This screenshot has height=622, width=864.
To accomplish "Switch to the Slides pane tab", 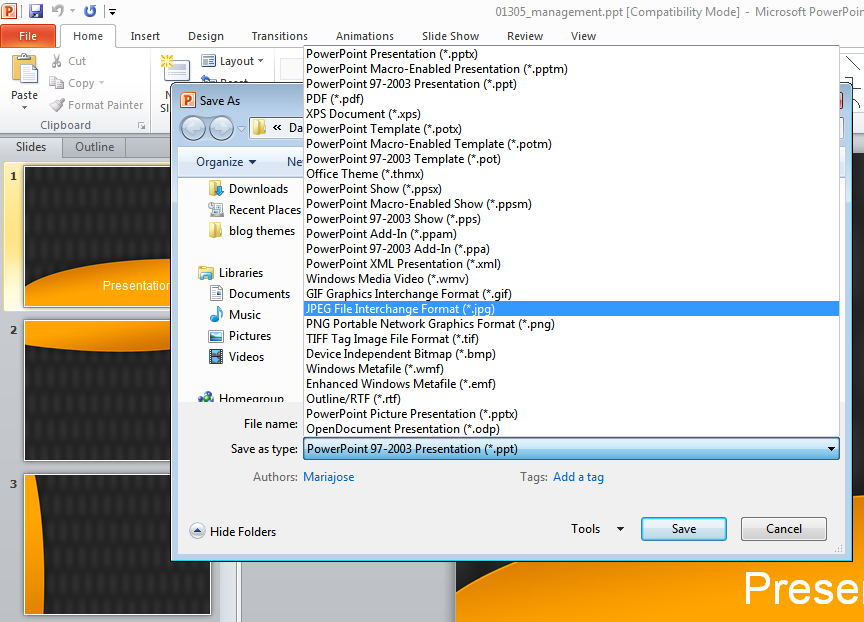I will click(x=31, y=147).
